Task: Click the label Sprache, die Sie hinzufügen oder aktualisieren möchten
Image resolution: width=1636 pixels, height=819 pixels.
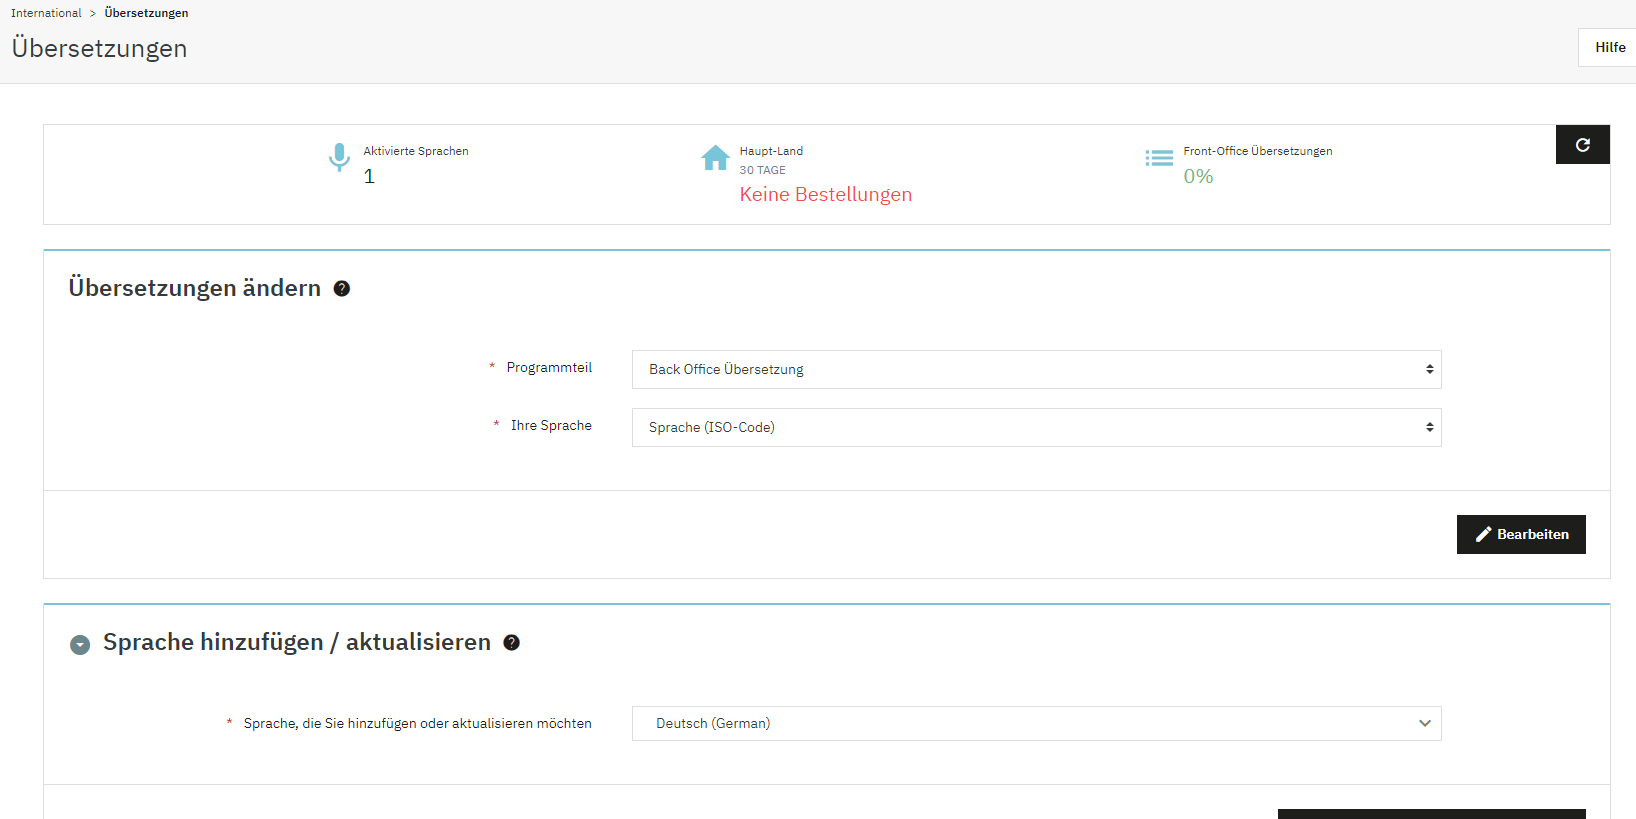Action: [417, 723]
